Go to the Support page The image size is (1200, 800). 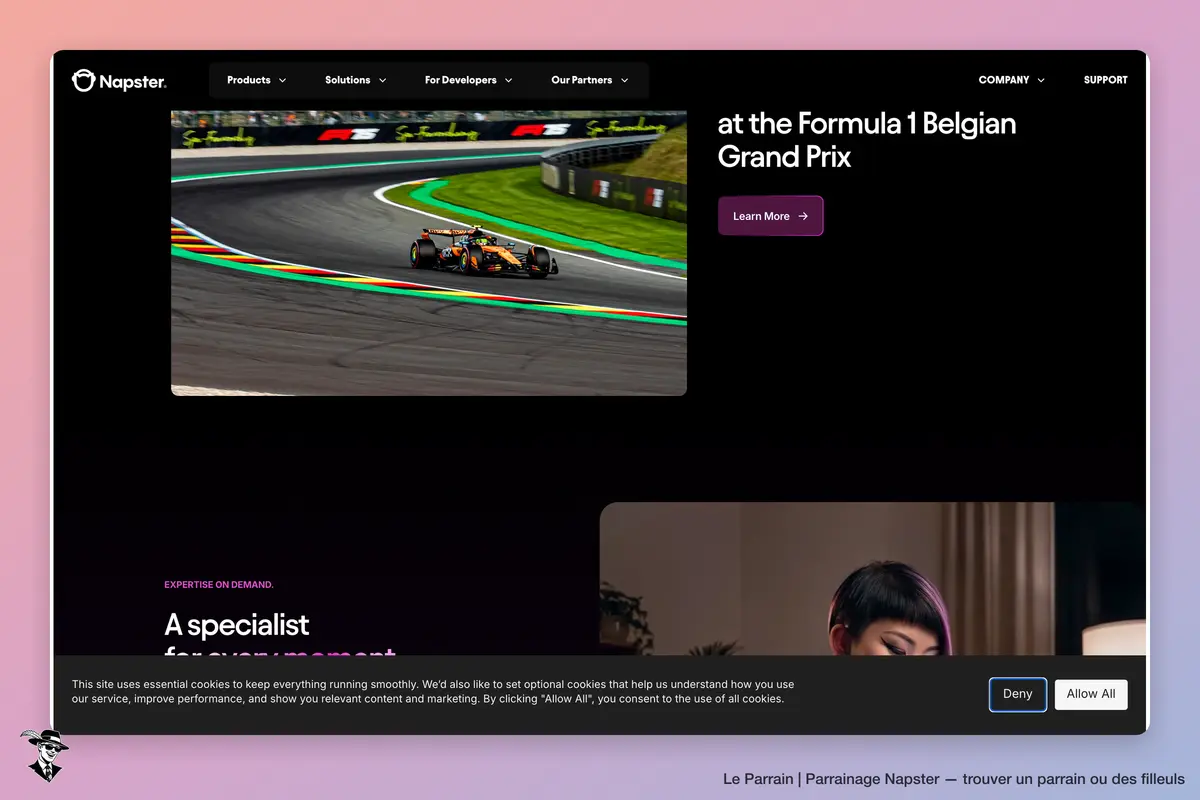1105,80
